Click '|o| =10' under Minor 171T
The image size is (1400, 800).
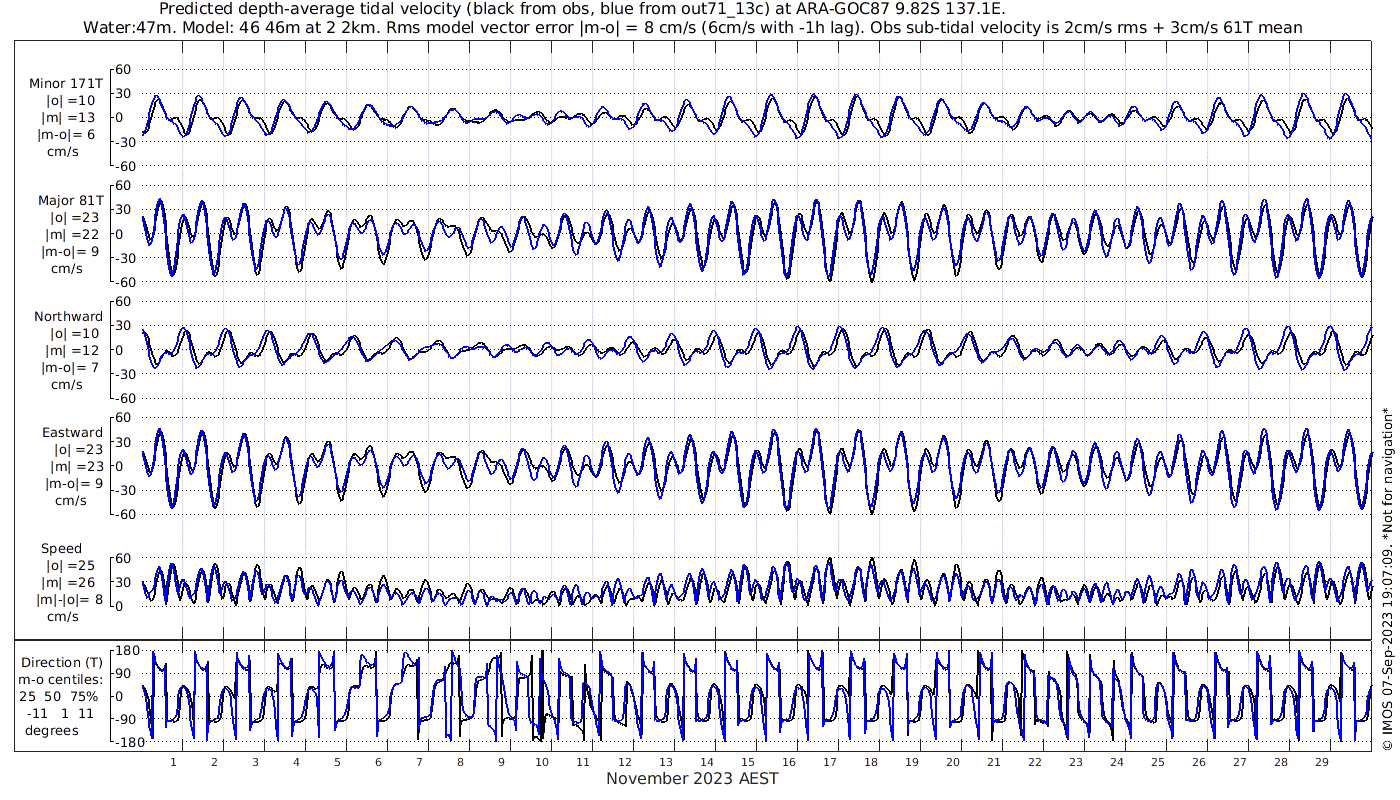[72, 101]
